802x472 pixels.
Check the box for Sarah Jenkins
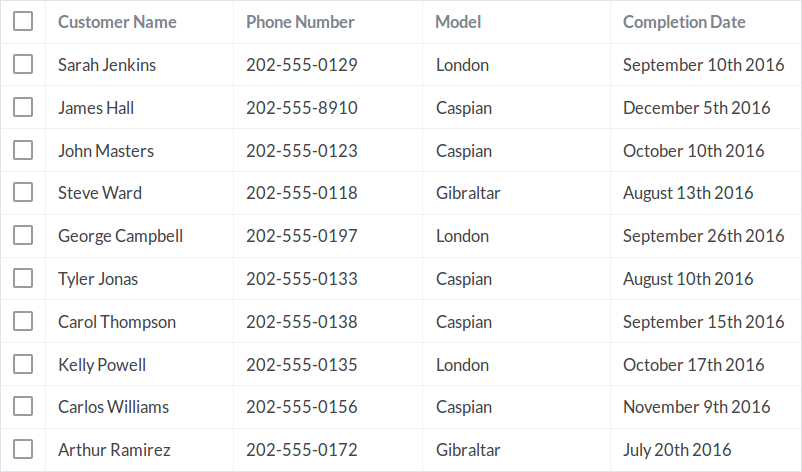tap(23, 64)
